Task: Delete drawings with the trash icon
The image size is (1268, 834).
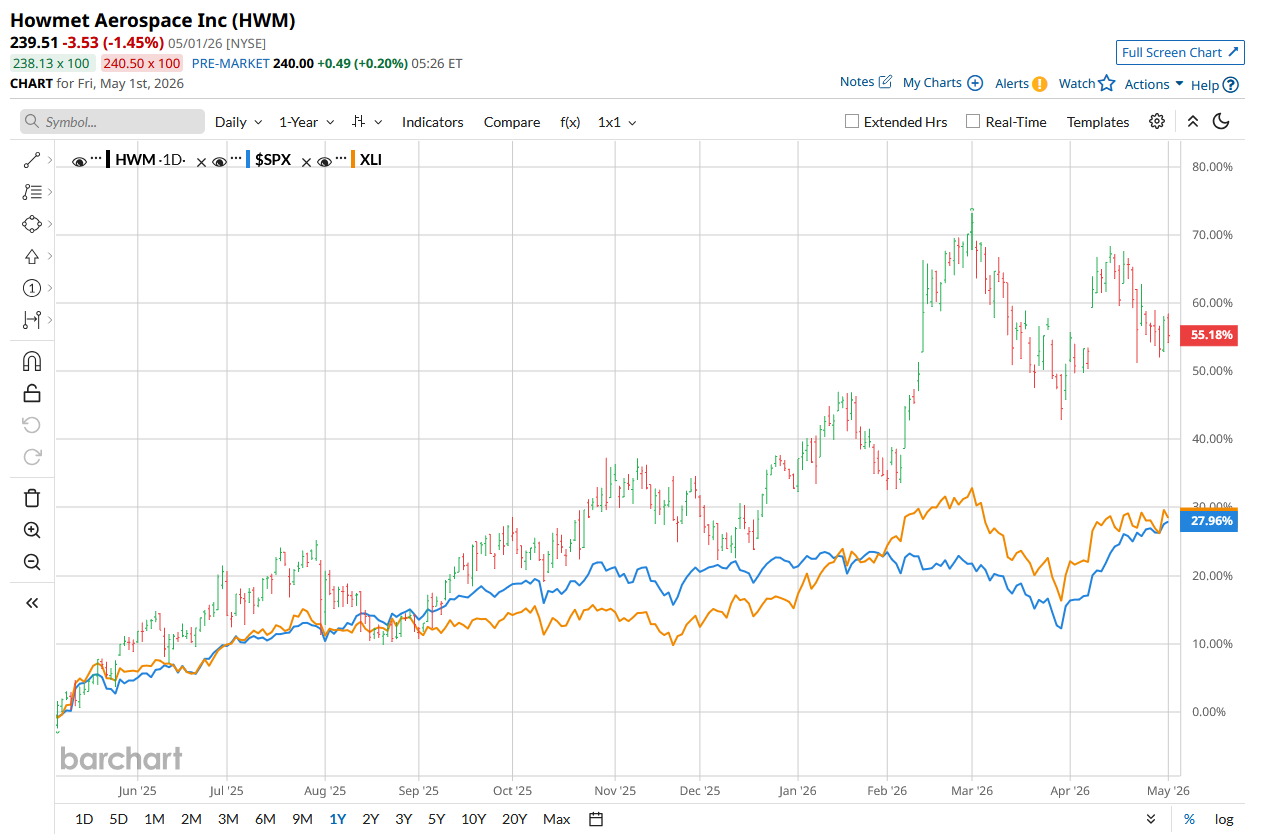Action: tap(31, 497)
